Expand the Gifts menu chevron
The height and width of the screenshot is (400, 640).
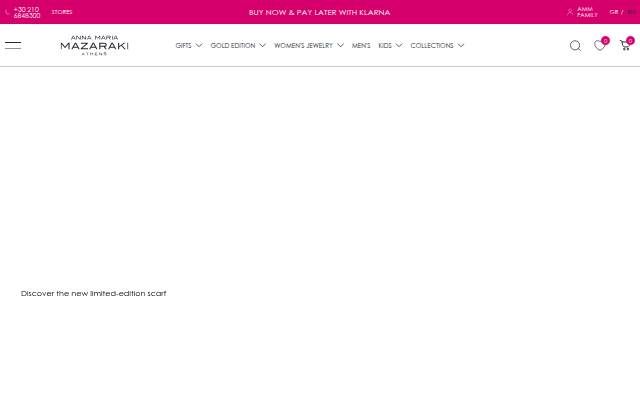(199, 45)
